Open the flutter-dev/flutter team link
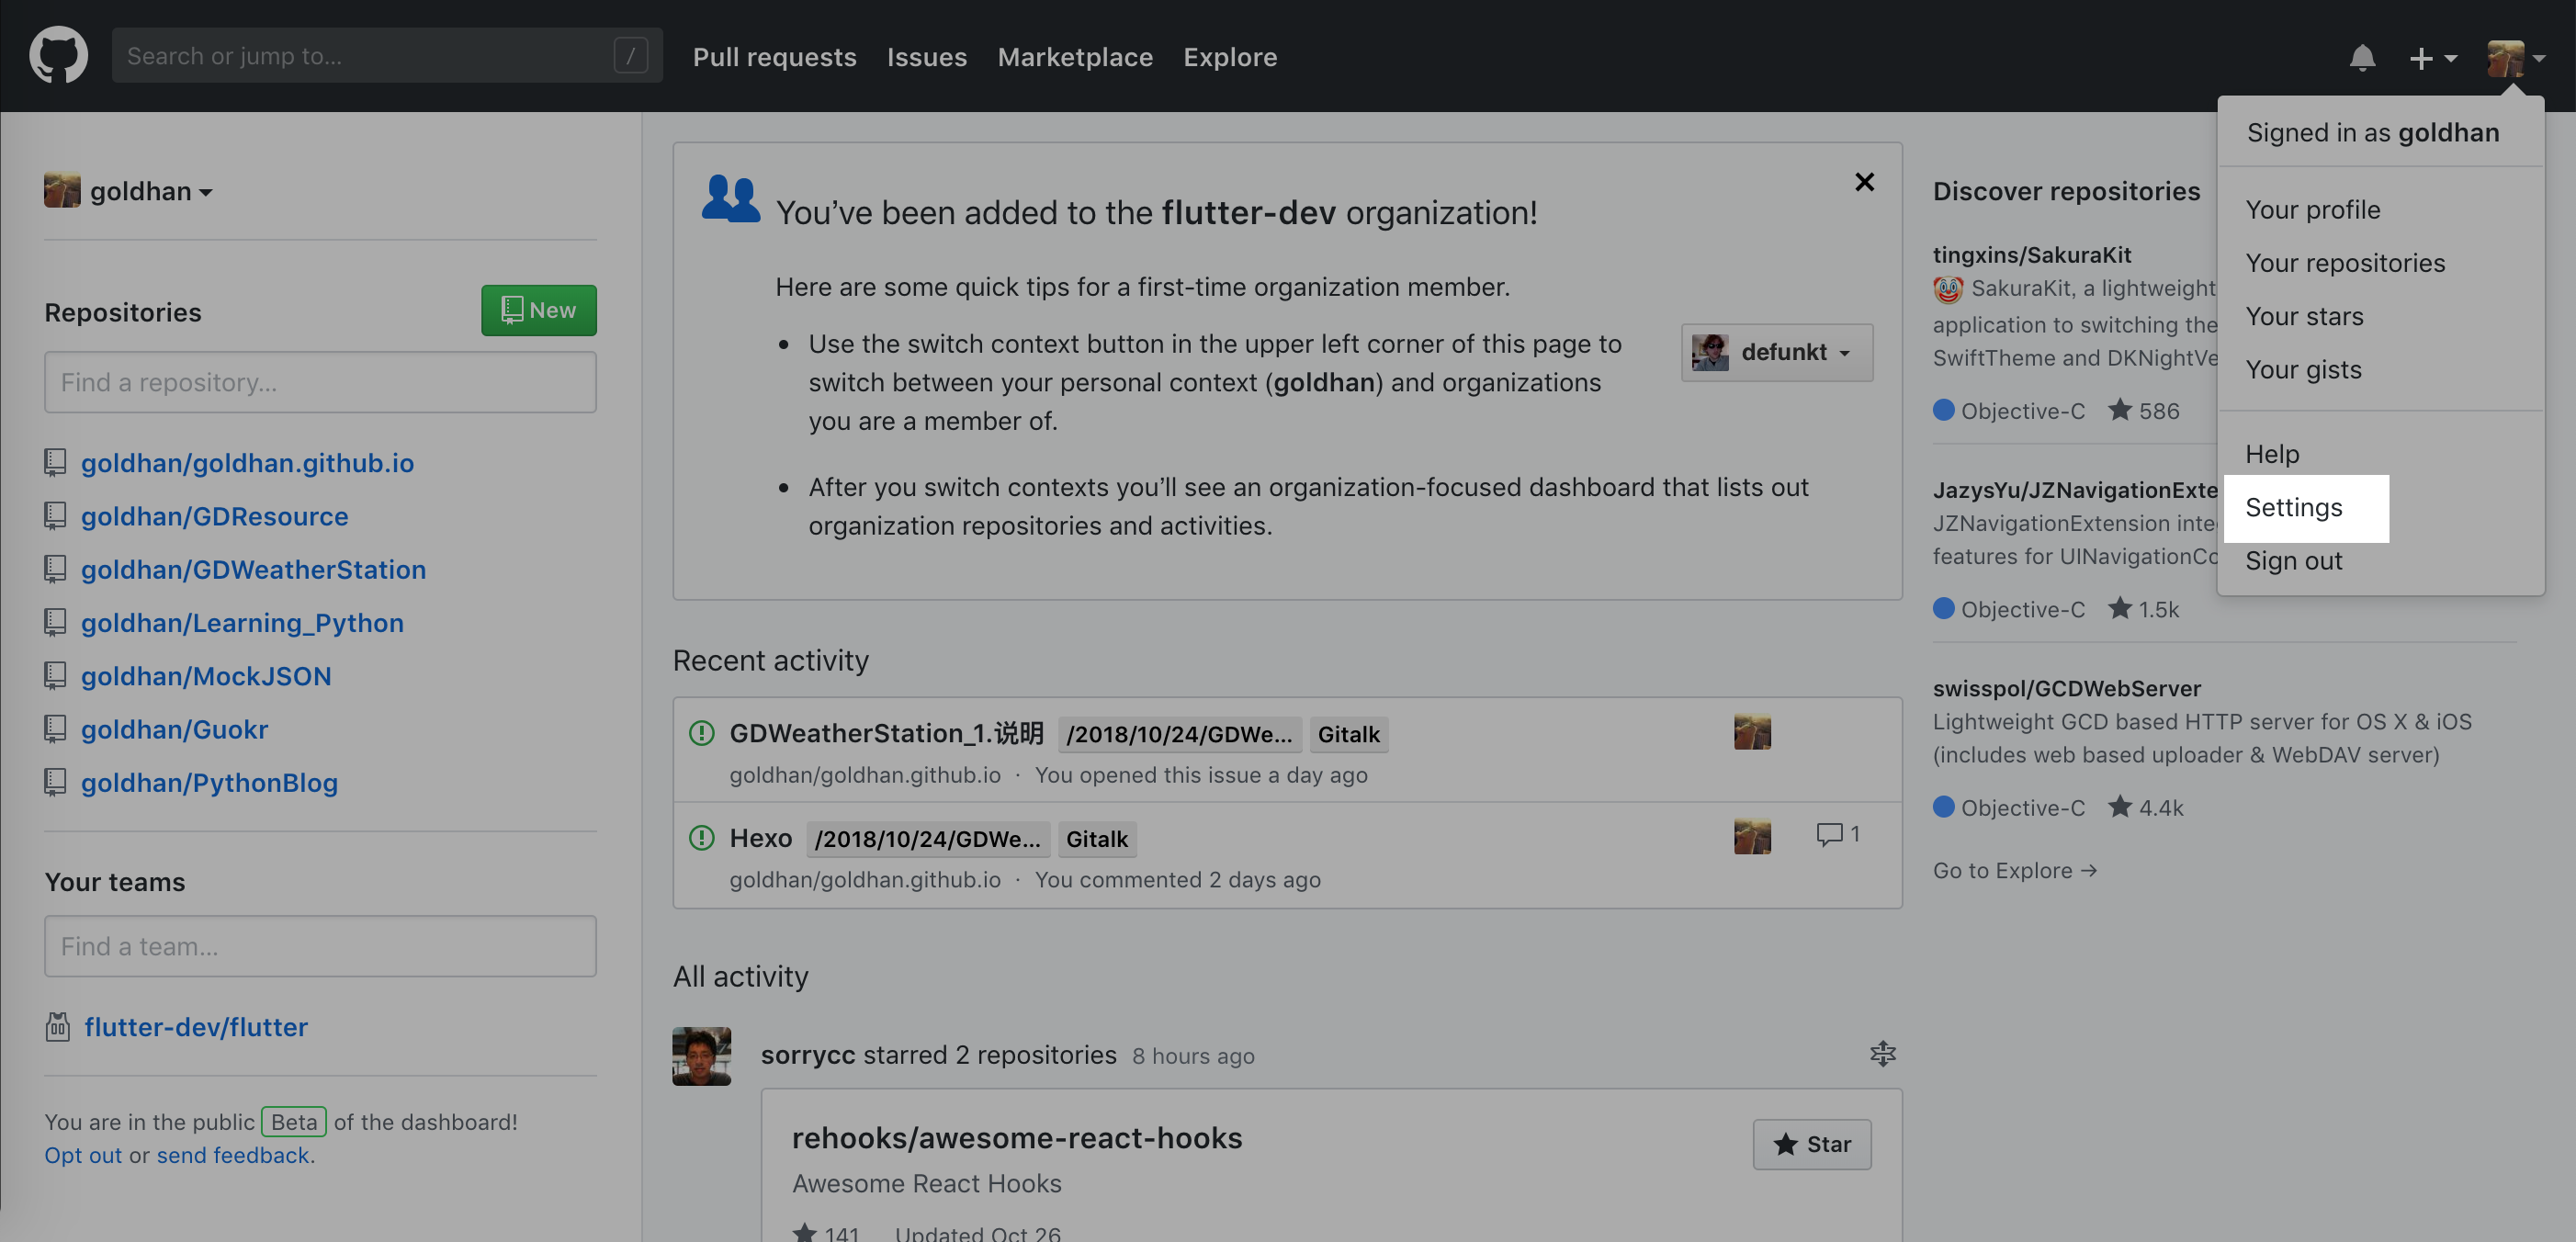The height and width of the screenshot is (1242, 2576). 195,1027
